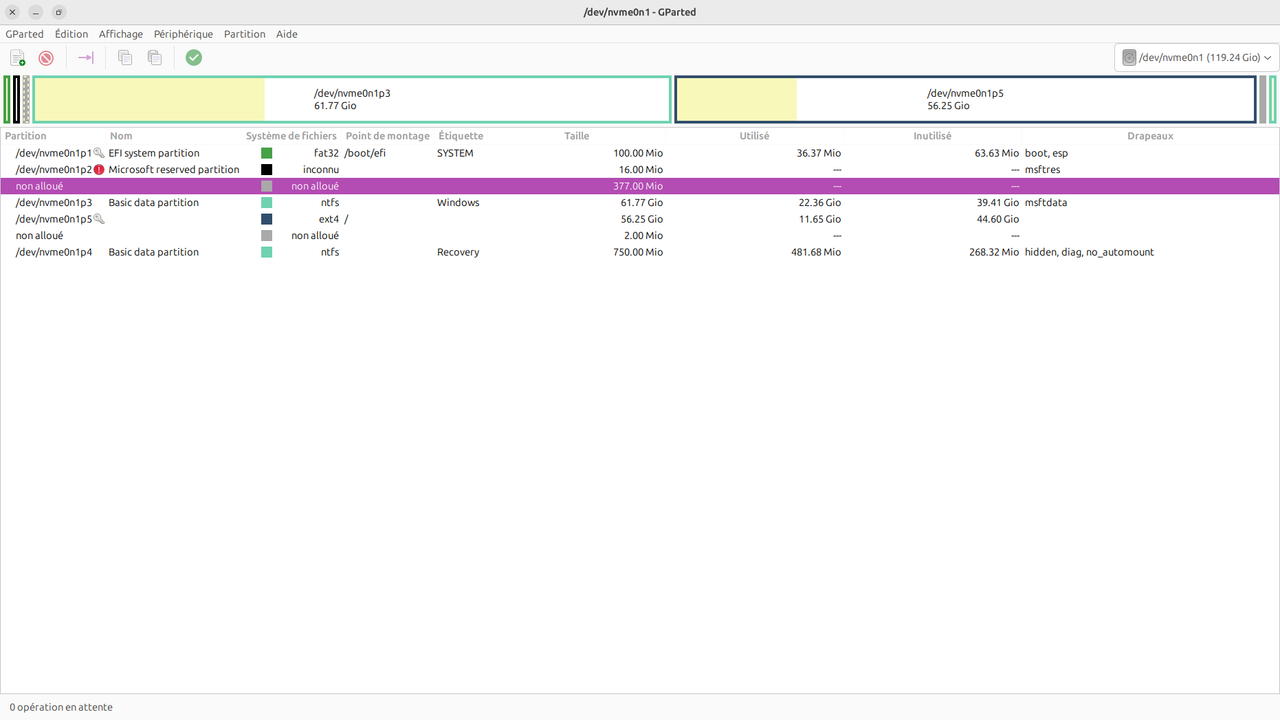Click the key icon beside /dev/nvme0n1p5
Viewport: 1280px width, 720px height.
tap(99, 219)
